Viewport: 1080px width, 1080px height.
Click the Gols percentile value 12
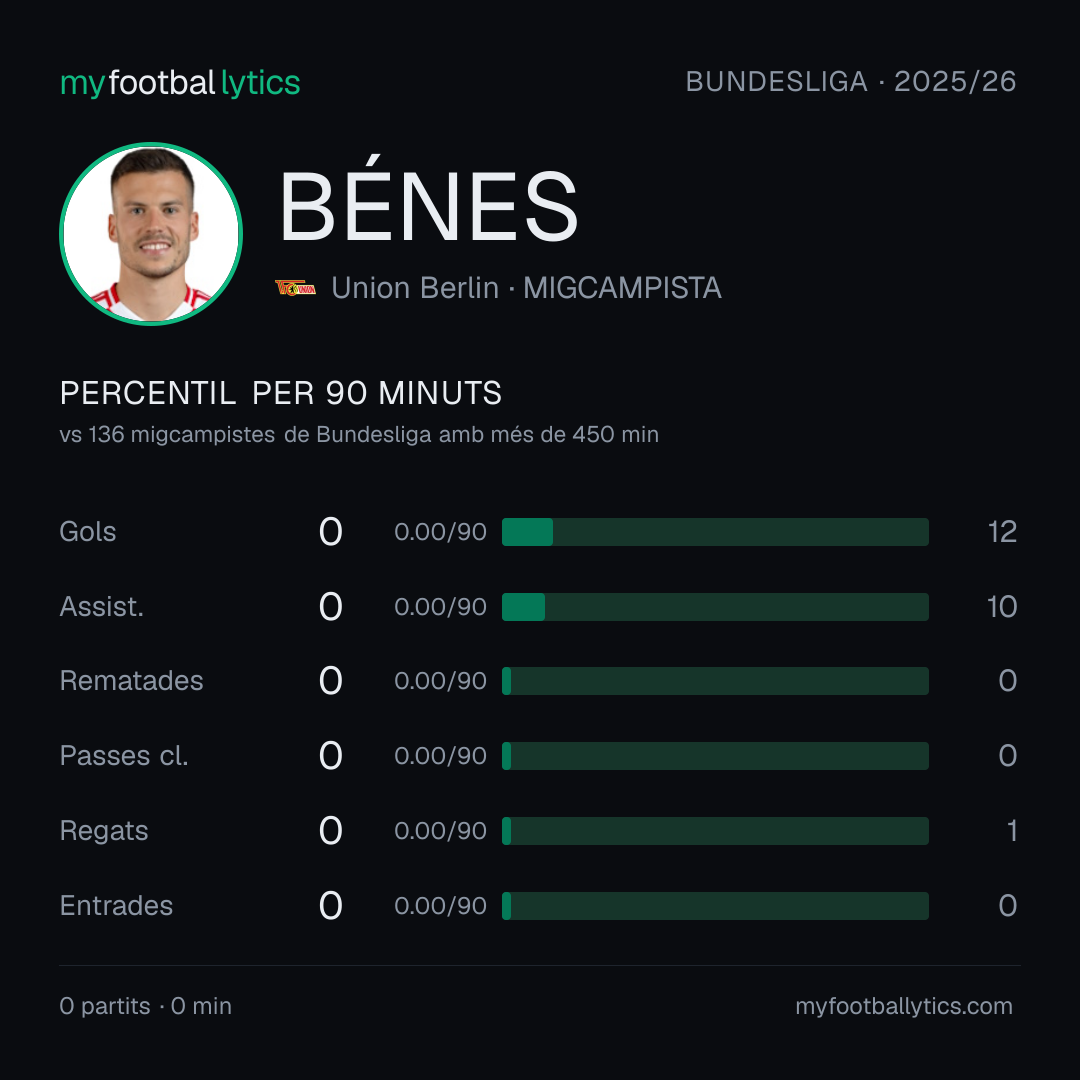[1002, 532]
